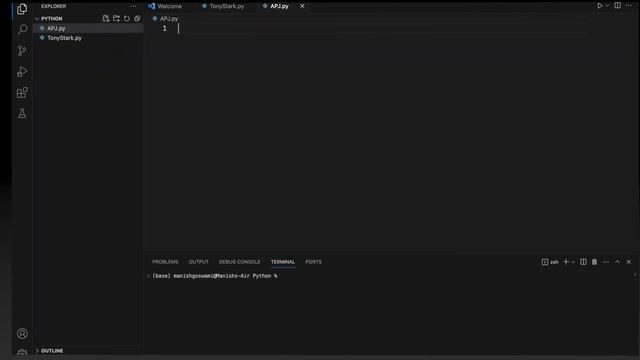Switch to the TonyStark.py tab
Image resolution: width=640 pixels, height=360 pixels.
(223, 6)
